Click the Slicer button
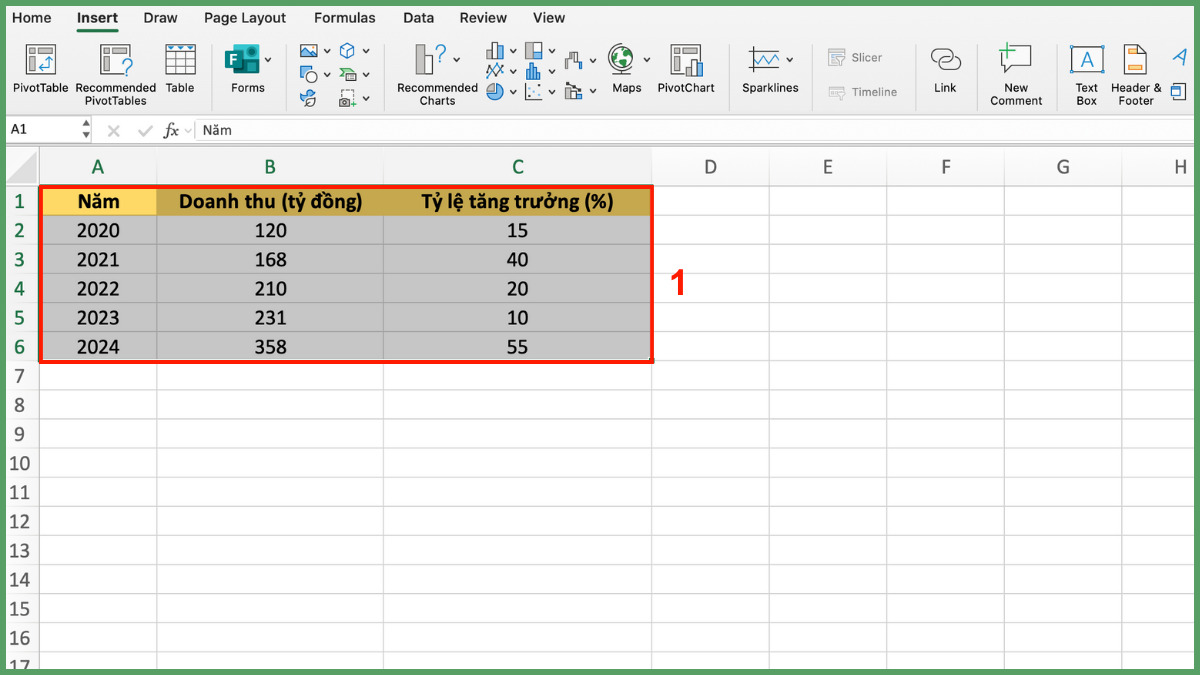Screen dimensions: 1200x675 click(855, 58)
